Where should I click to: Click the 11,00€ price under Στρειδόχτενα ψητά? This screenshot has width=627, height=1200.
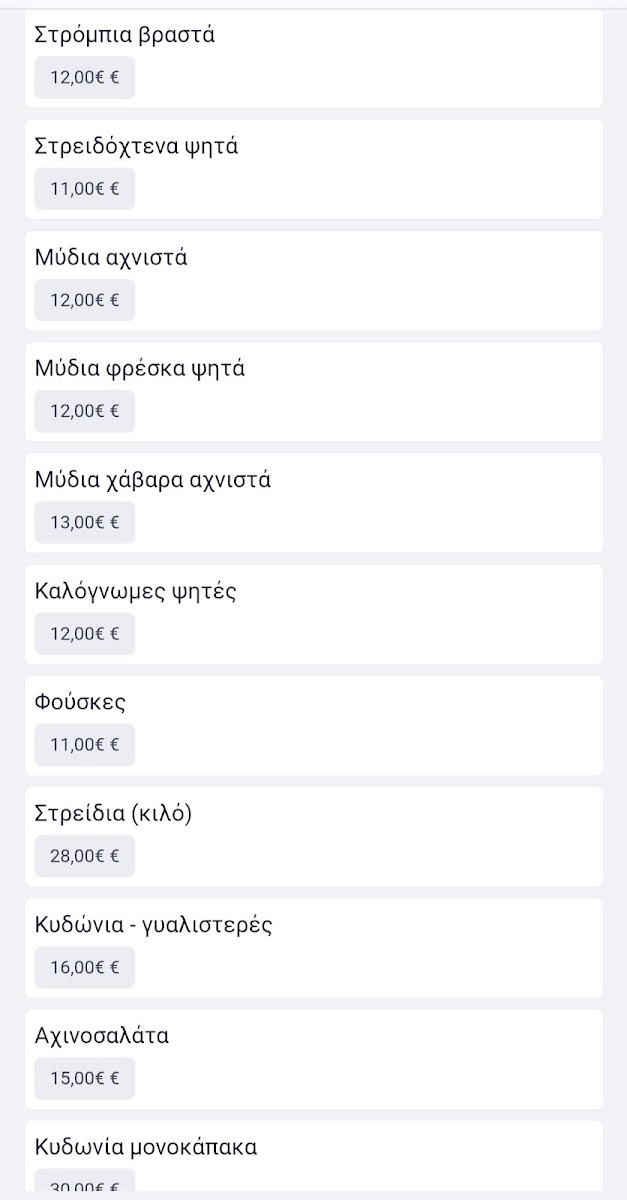pyautogui.click(x=85, y=189)
